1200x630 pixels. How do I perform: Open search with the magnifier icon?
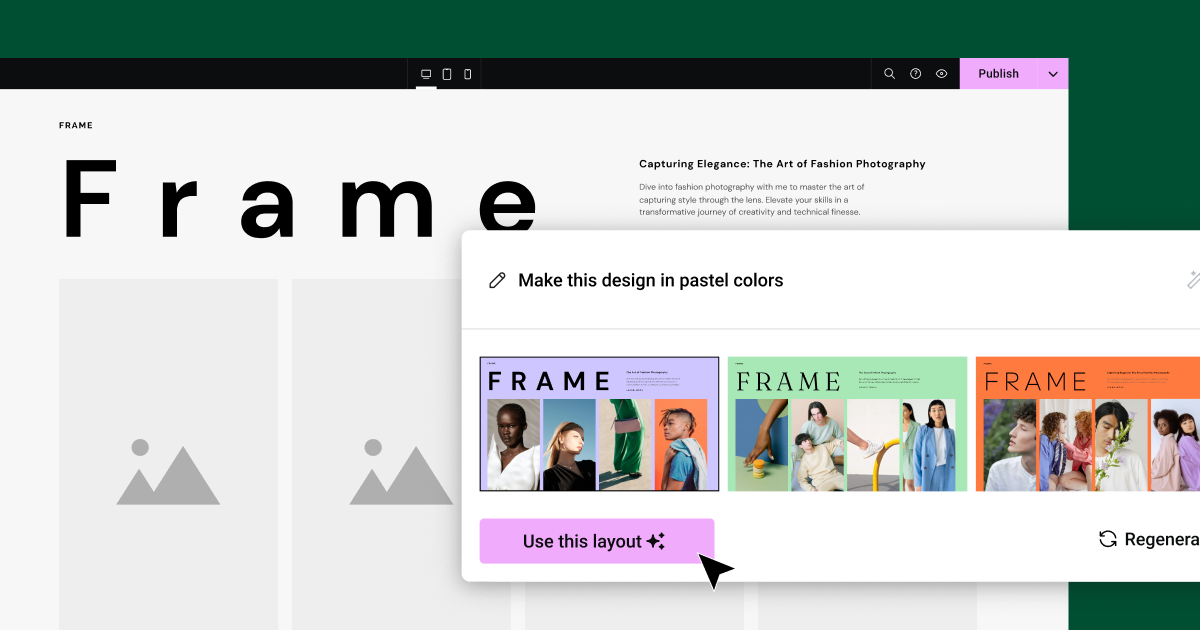click(x=889, y=73)
